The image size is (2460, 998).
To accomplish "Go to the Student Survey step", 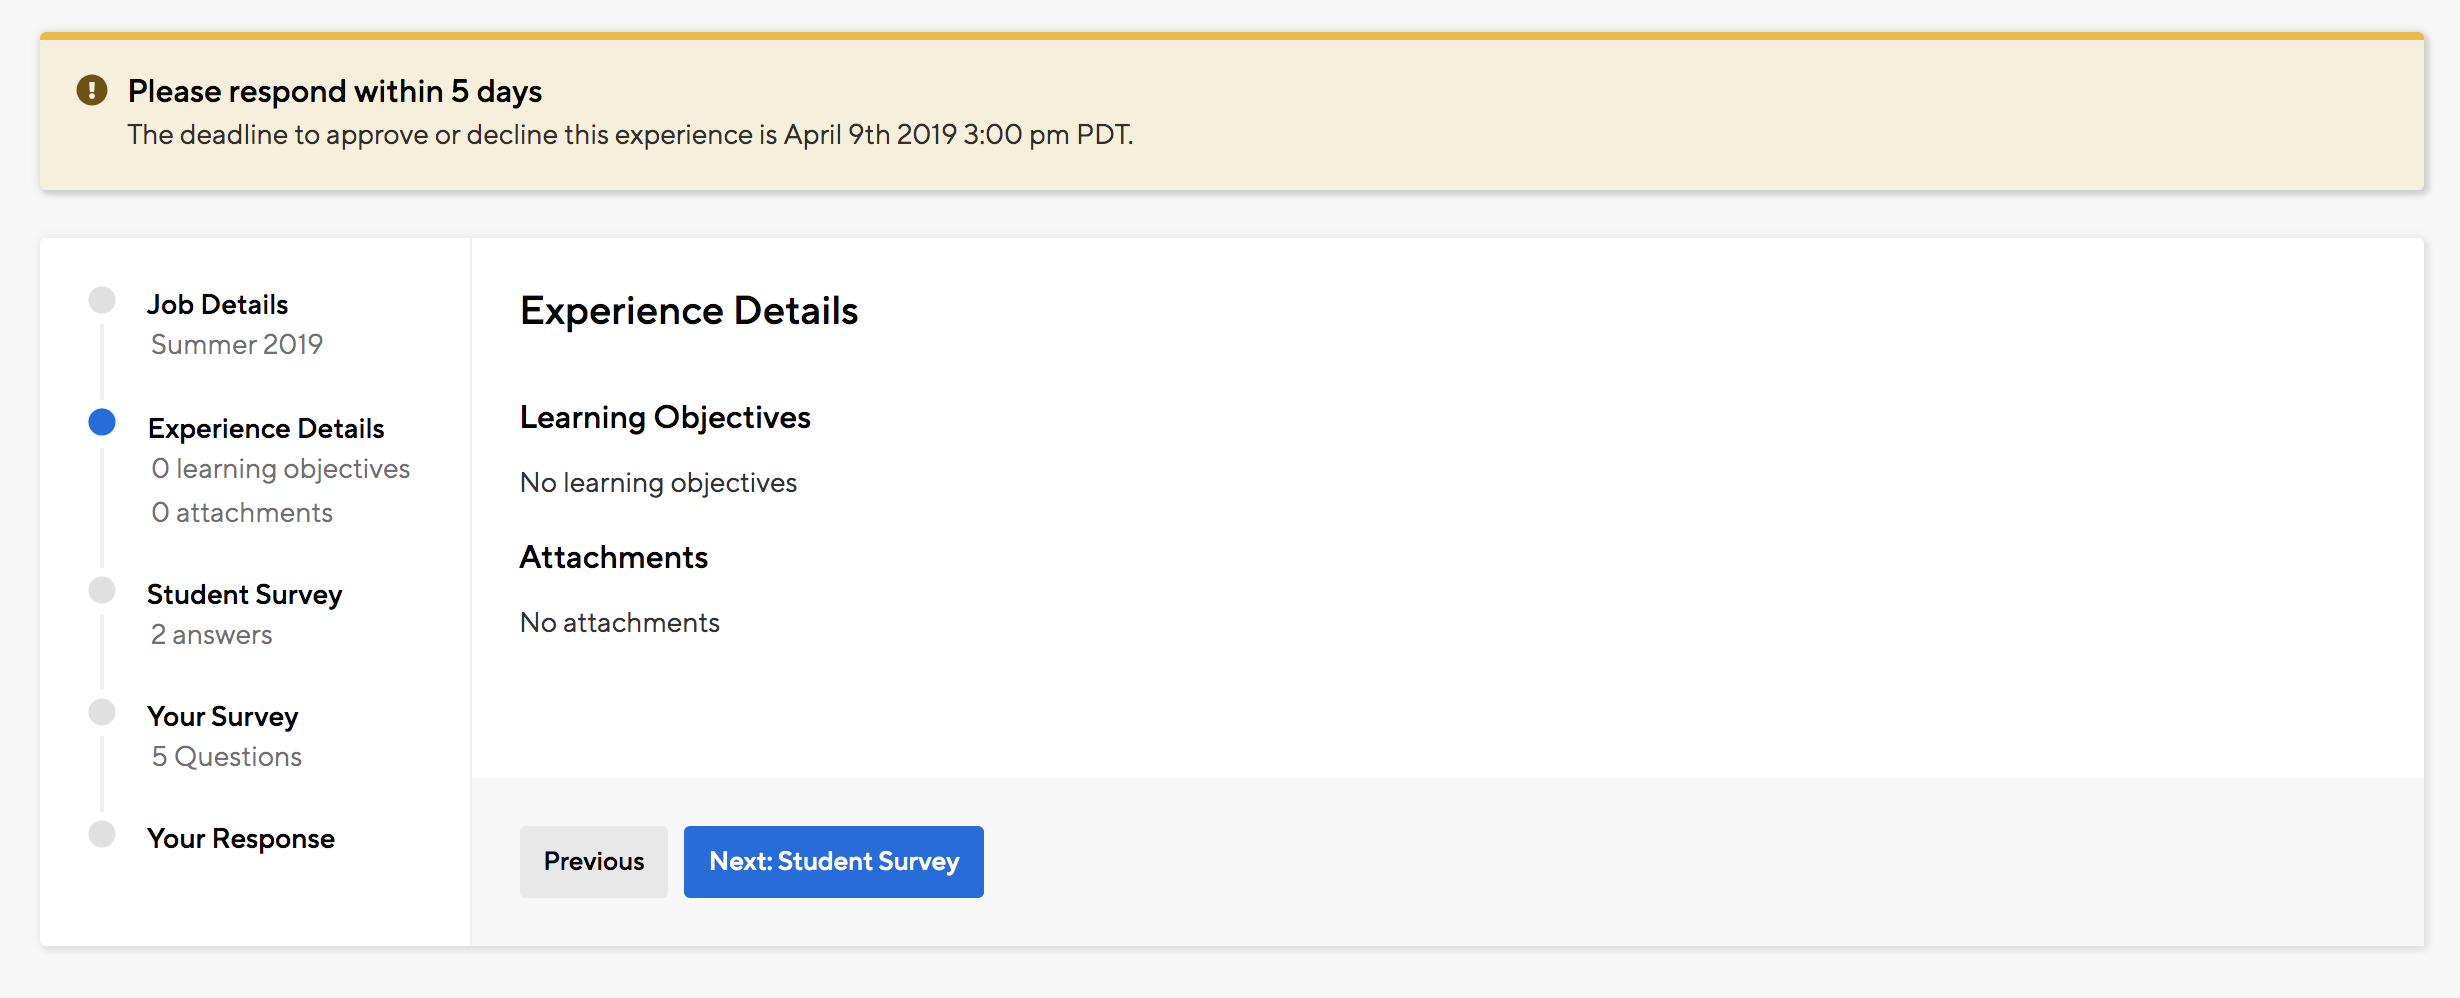I will tap(244, 594).
